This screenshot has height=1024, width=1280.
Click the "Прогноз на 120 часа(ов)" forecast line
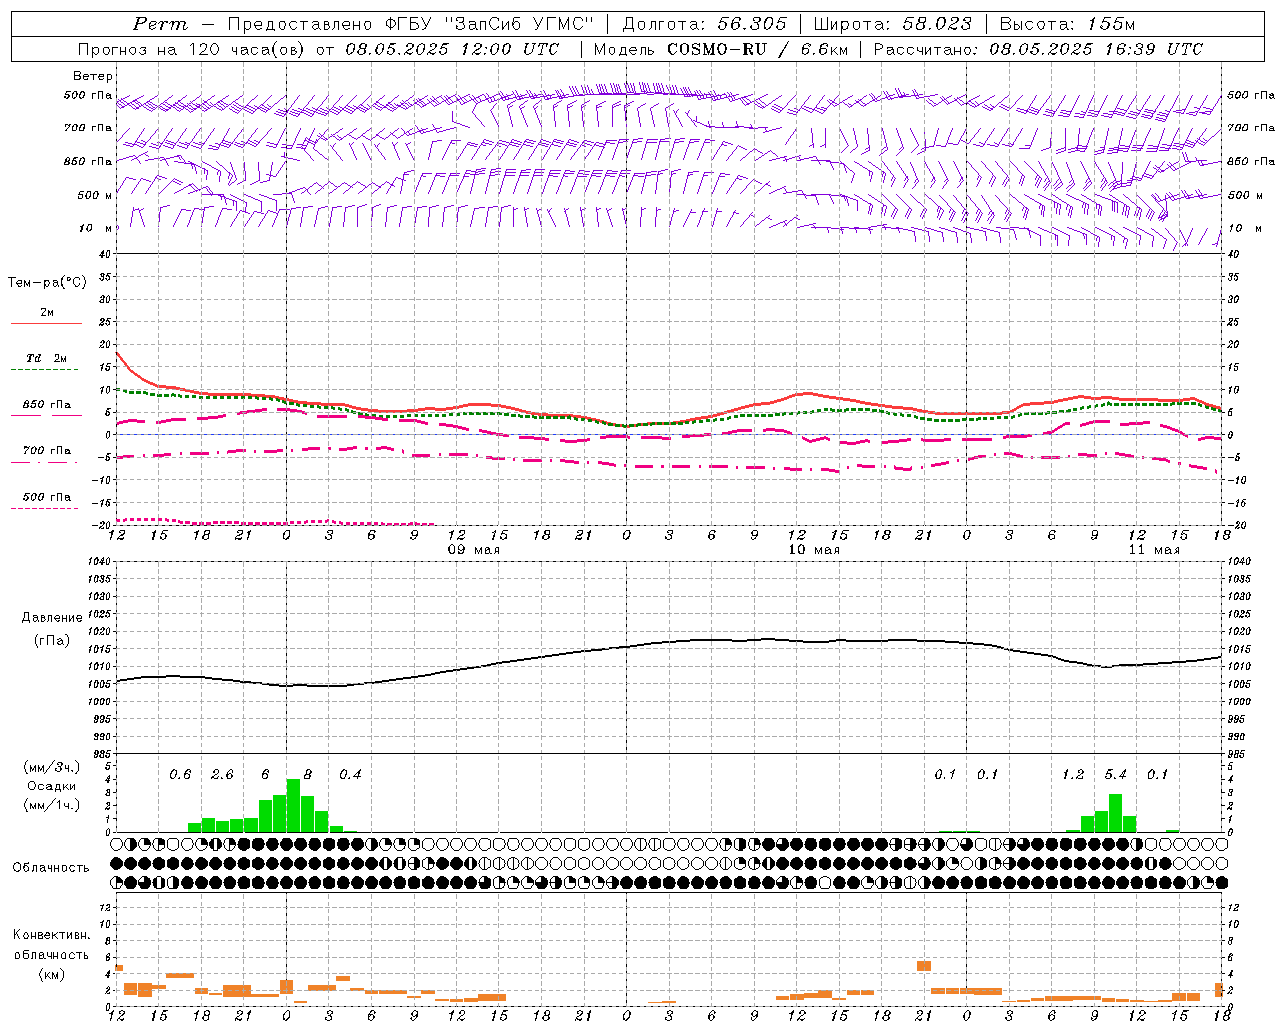pos(191,49)
